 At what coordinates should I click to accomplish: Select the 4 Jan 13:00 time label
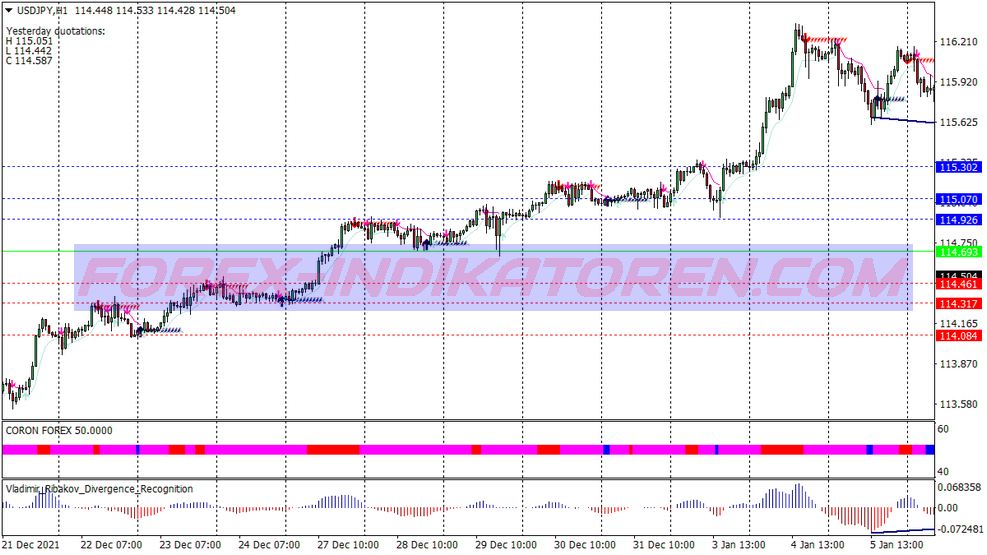point(818,545)
